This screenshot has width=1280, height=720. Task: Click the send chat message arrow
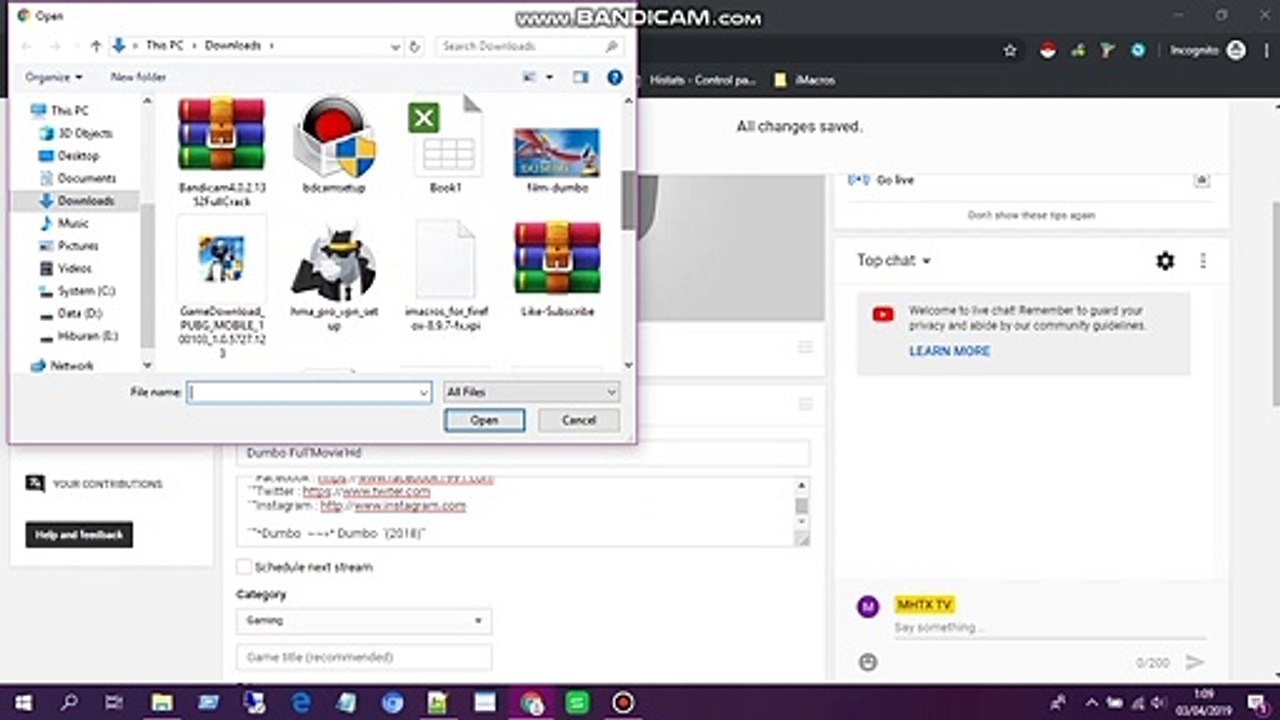1194,662
